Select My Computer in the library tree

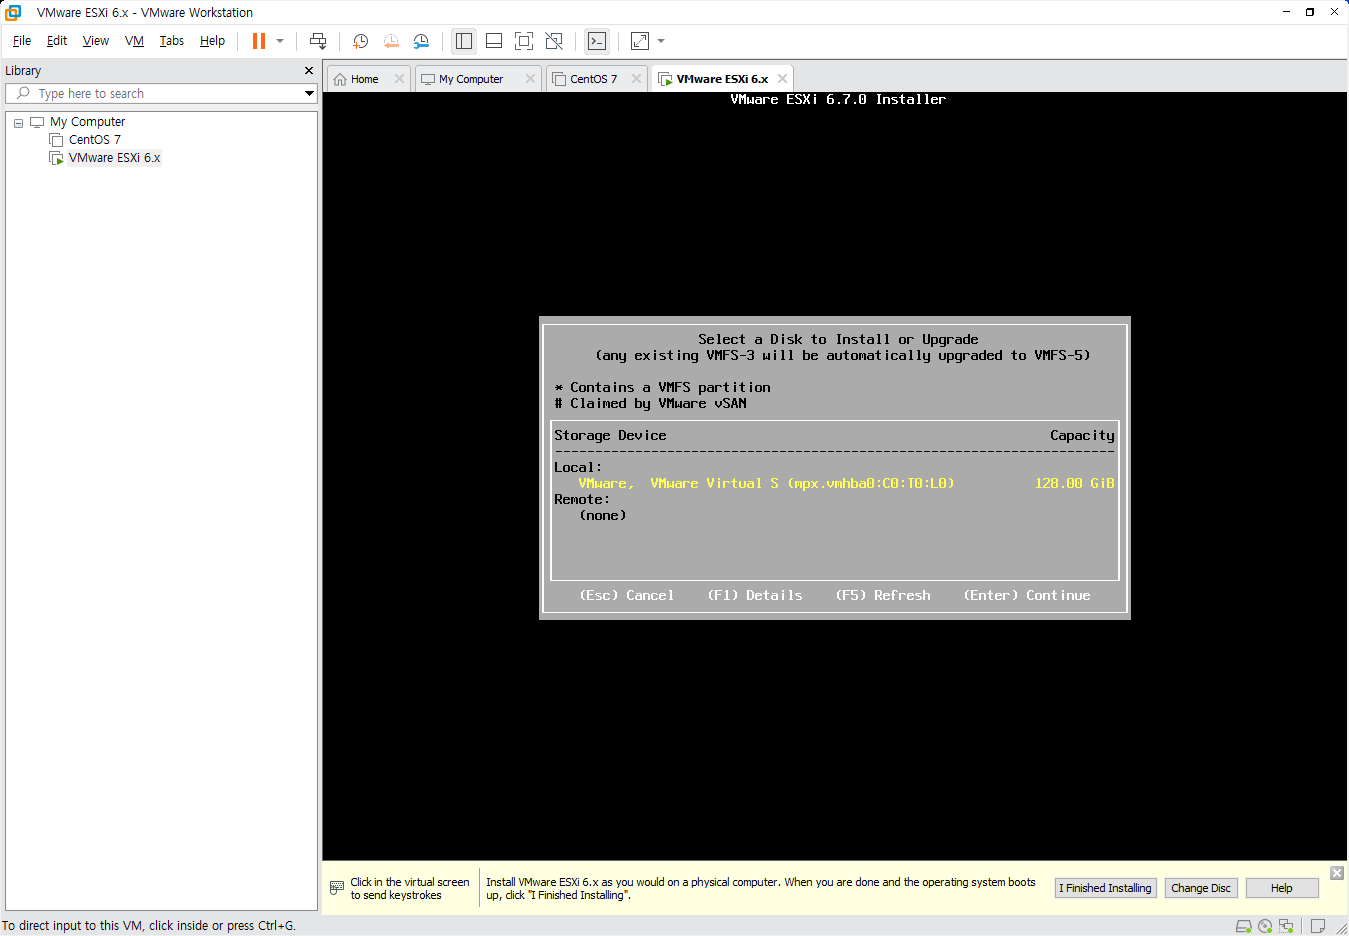[x=88, y=122]
